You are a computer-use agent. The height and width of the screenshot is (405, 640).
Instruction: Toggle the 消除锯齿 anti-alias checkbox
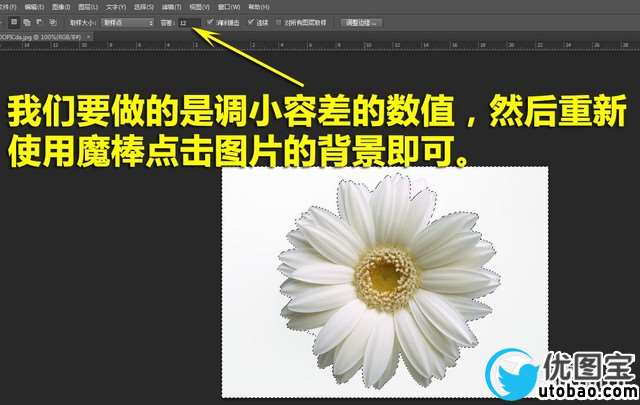point(210,22)
